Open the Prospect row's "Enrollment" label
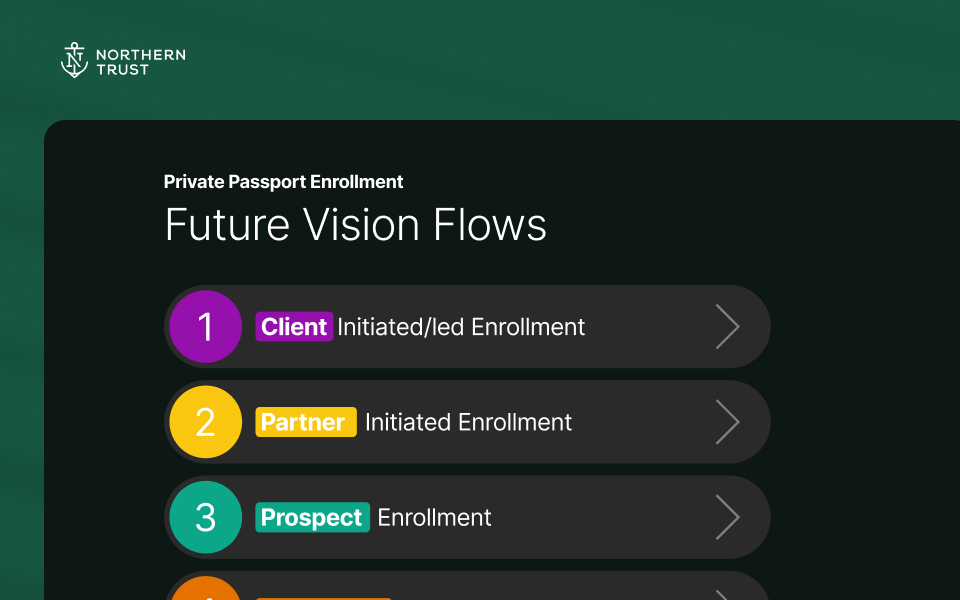Image resolution: width=960 pixels, height=600 pixels. point(434,517)
